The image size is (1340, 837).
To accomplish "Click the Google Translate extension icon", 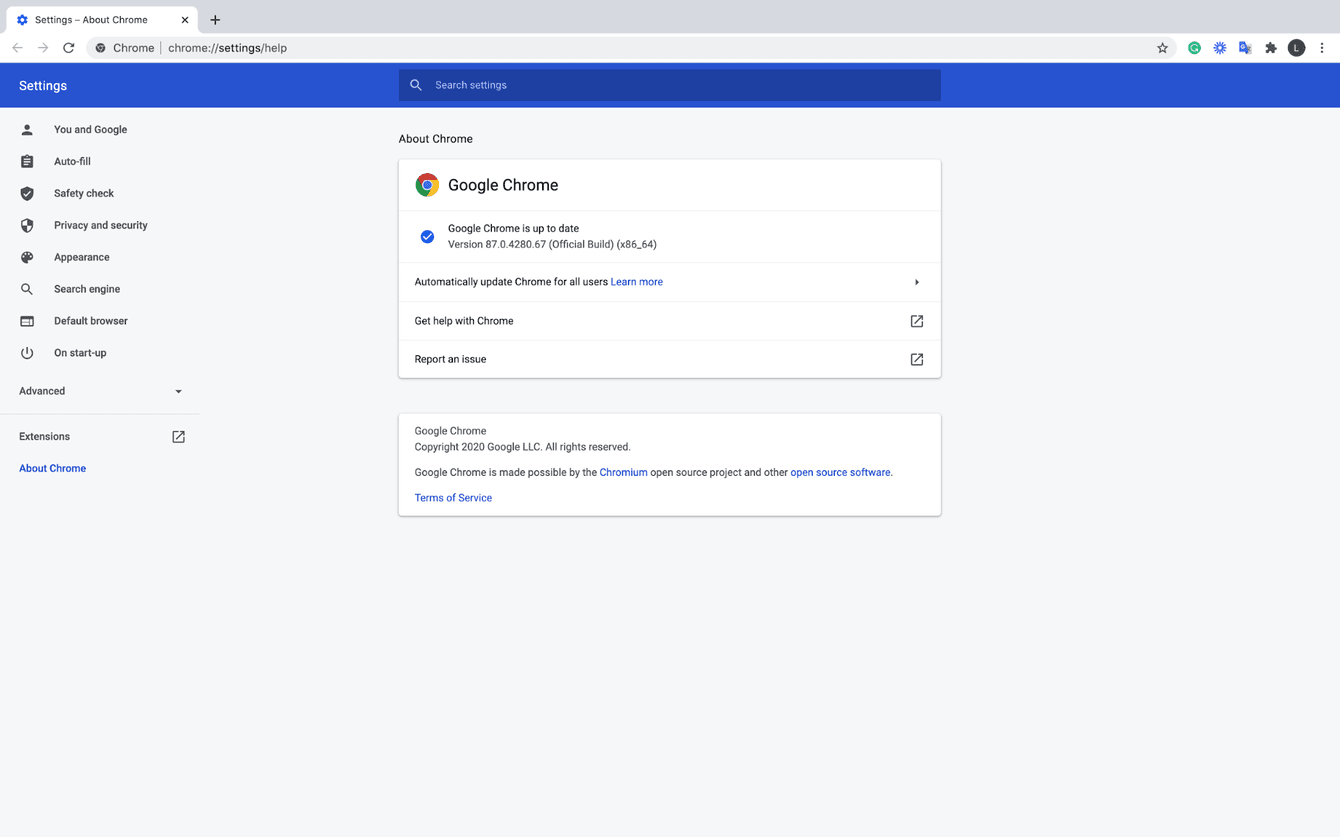I will tap(1245, 47).
